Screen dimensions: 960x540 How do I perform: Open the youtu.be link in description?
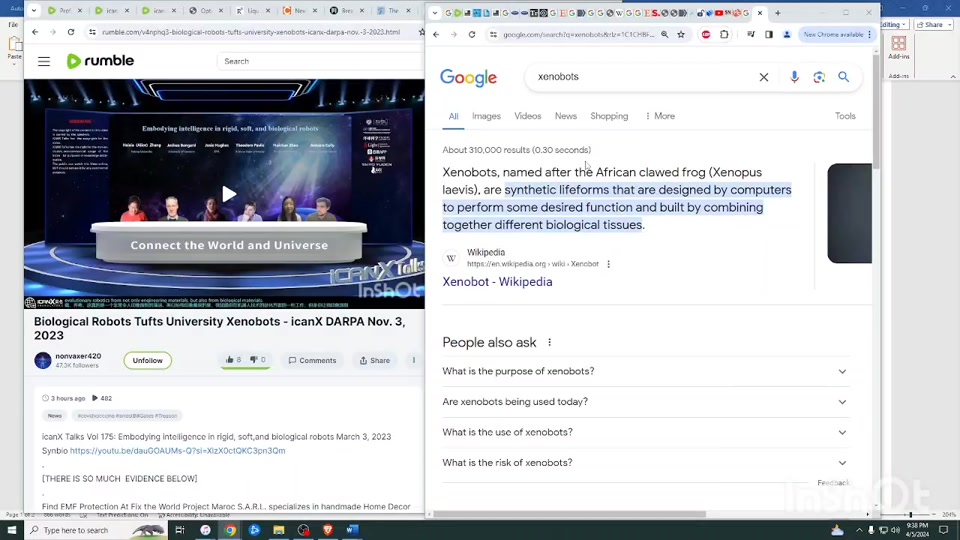click(177, 451)
